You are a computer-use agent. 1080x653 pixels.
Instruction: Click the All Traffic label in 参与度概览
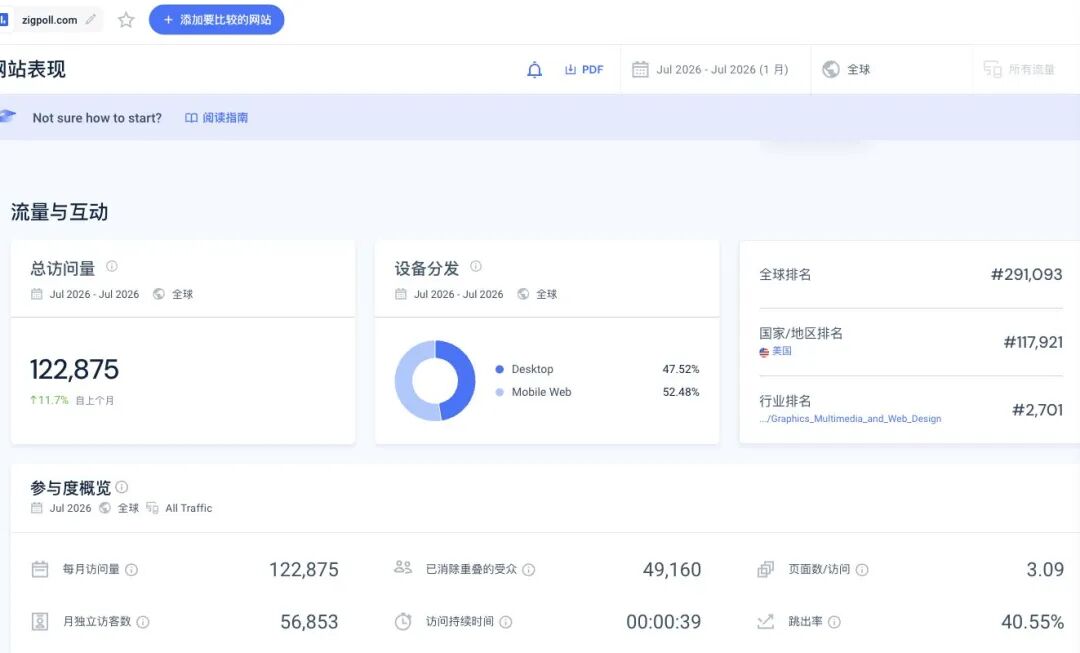pyautogui.click(x=189, y=508)
